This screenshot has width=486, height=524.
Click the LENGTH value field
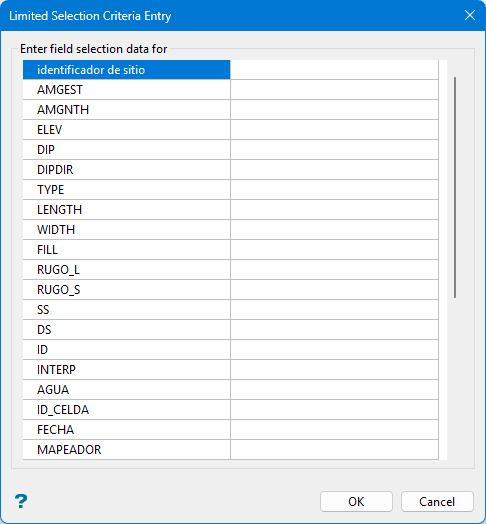pos(334,210)
